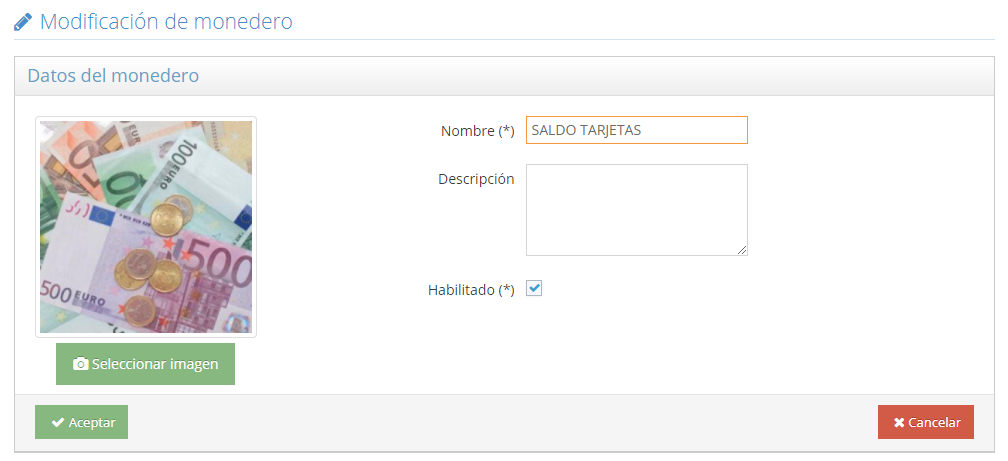Open the Seleccionar imagen file picker

tap(145, 365)
